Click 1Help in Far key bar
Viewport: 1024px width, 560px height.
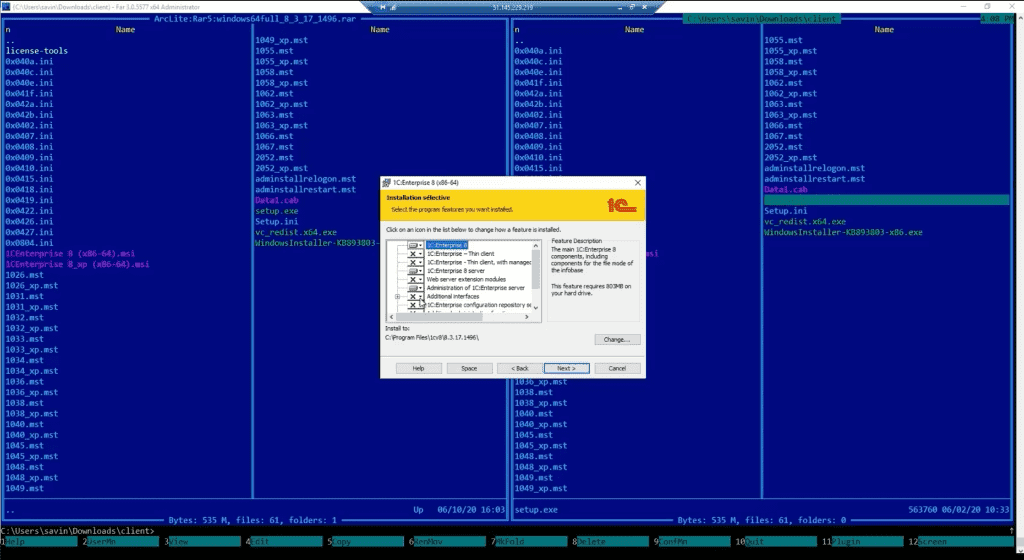point(40,542)
